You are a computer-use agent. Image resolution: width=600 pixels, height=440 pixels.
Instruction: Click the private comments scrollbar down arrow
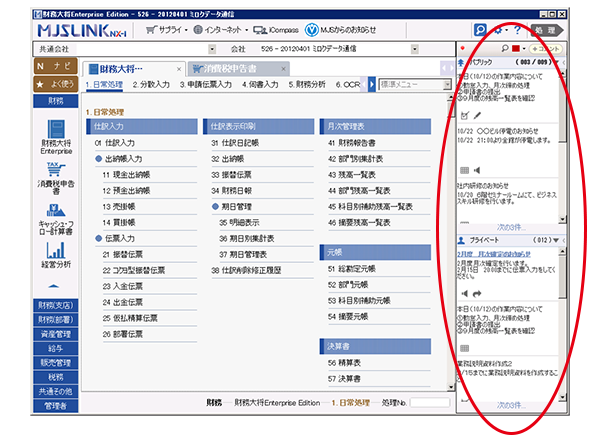coord(562,397)
